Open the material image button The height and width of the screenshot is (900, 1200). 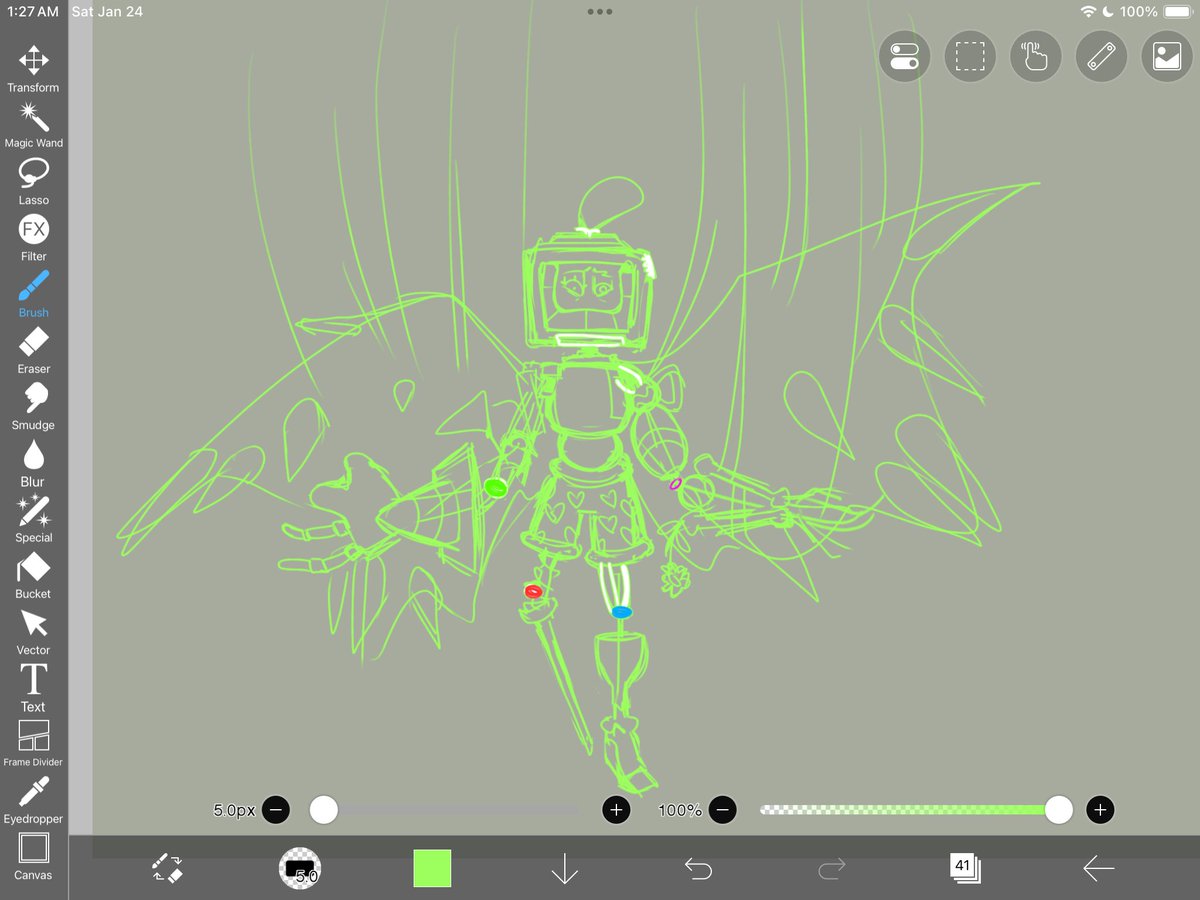(x=1167, y=57)
